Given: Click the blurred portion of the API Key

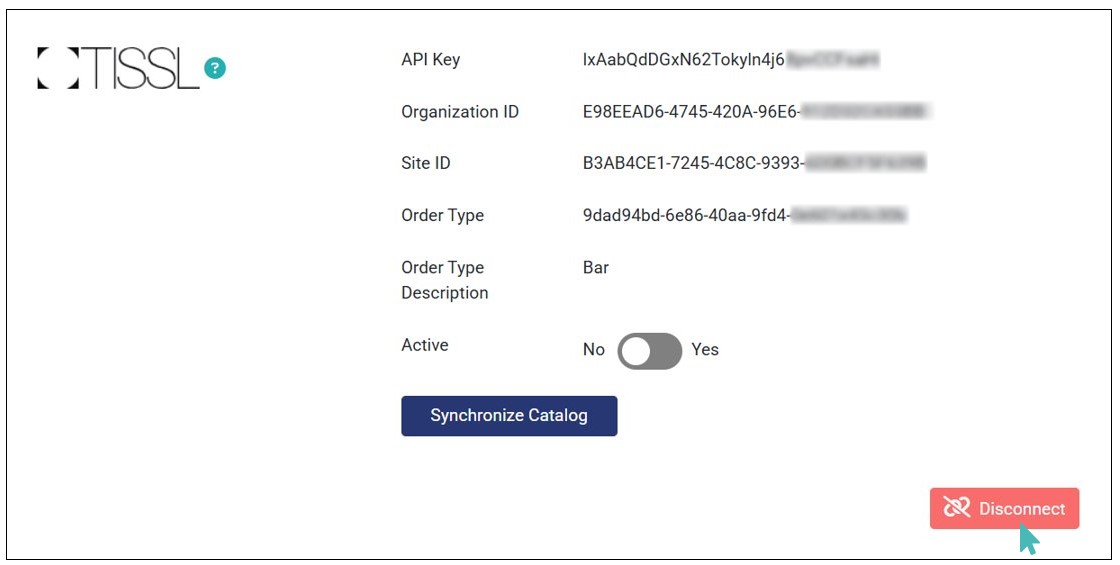Looking at the screenshot, I should tap(832, 60).
